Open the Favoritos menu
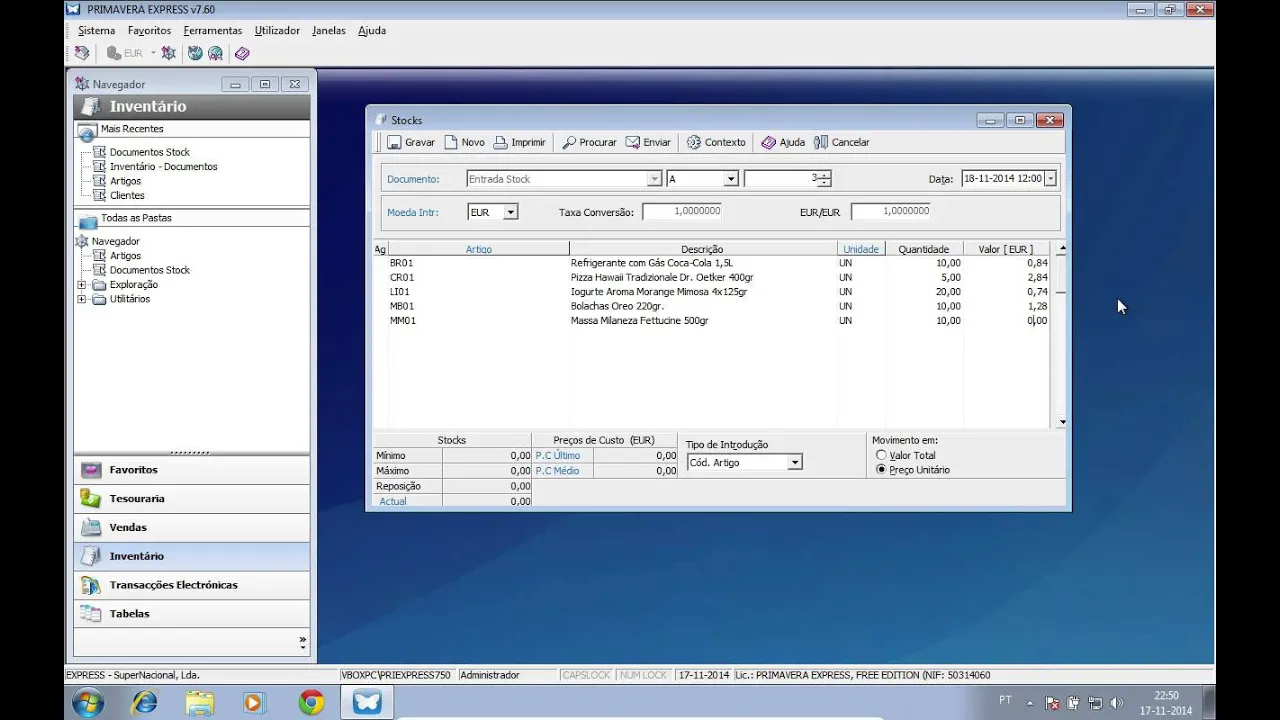Screen dimensions: 1280x720 [149, 31]
